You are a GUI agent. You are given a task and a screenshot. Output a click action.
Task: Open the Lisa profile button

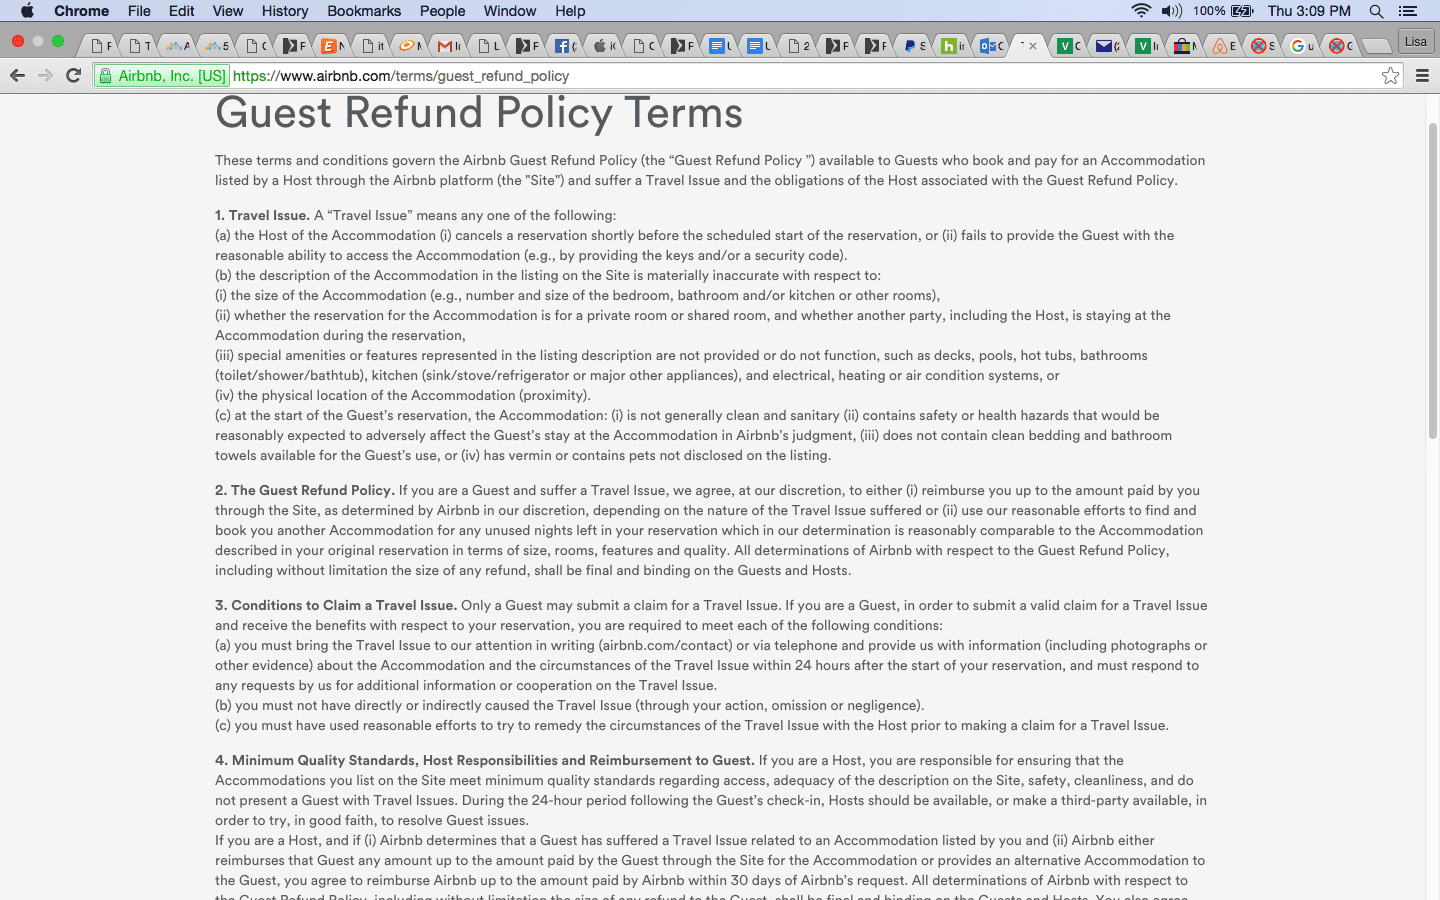(x=1416, y=42)
